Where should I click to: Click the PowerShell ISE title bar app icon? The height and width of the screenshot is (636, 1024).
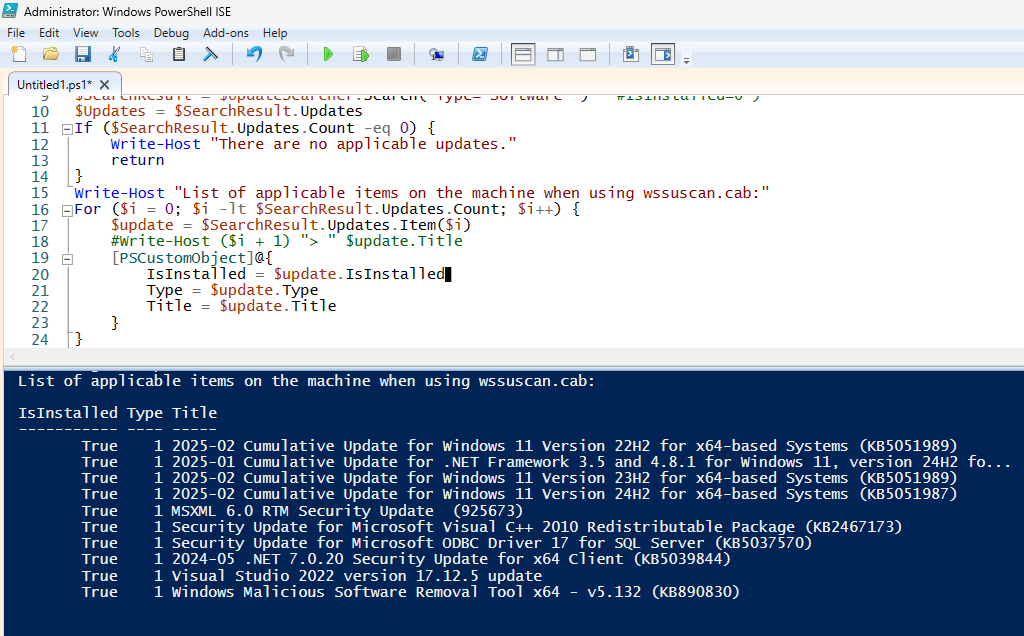(x=10, y=10)
